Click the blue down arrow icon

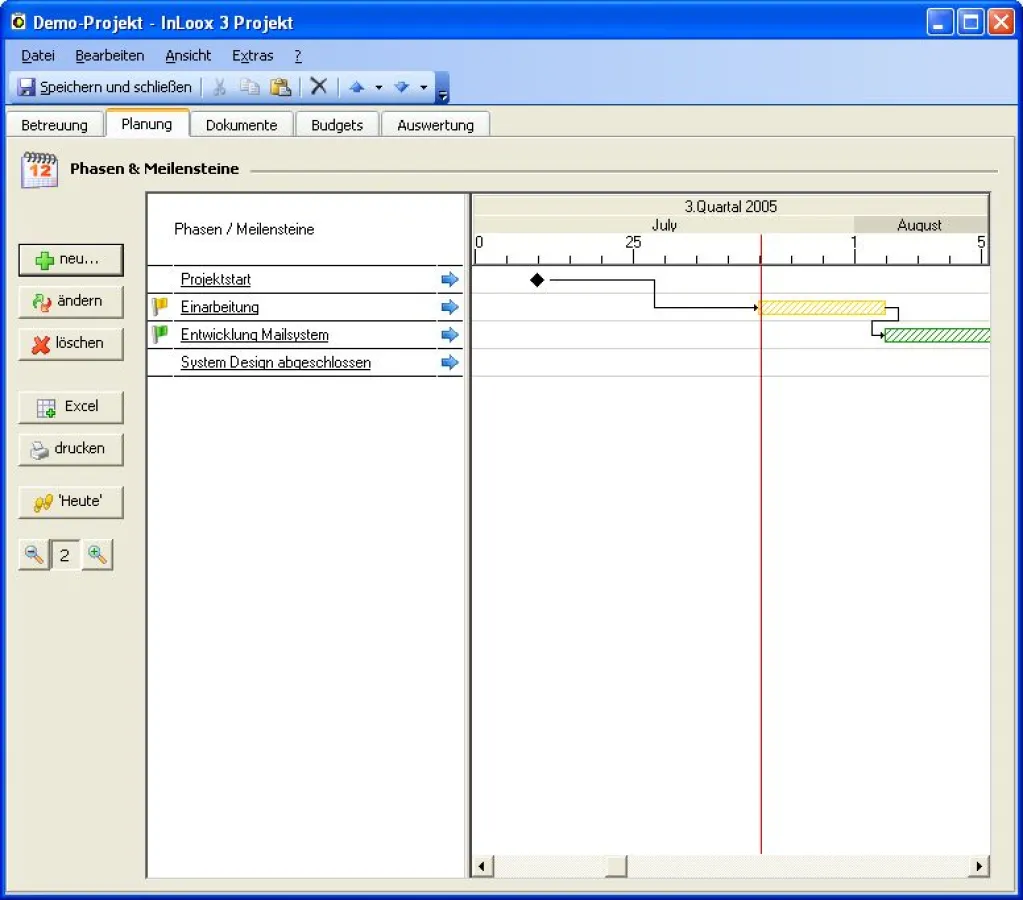(401, 87)
